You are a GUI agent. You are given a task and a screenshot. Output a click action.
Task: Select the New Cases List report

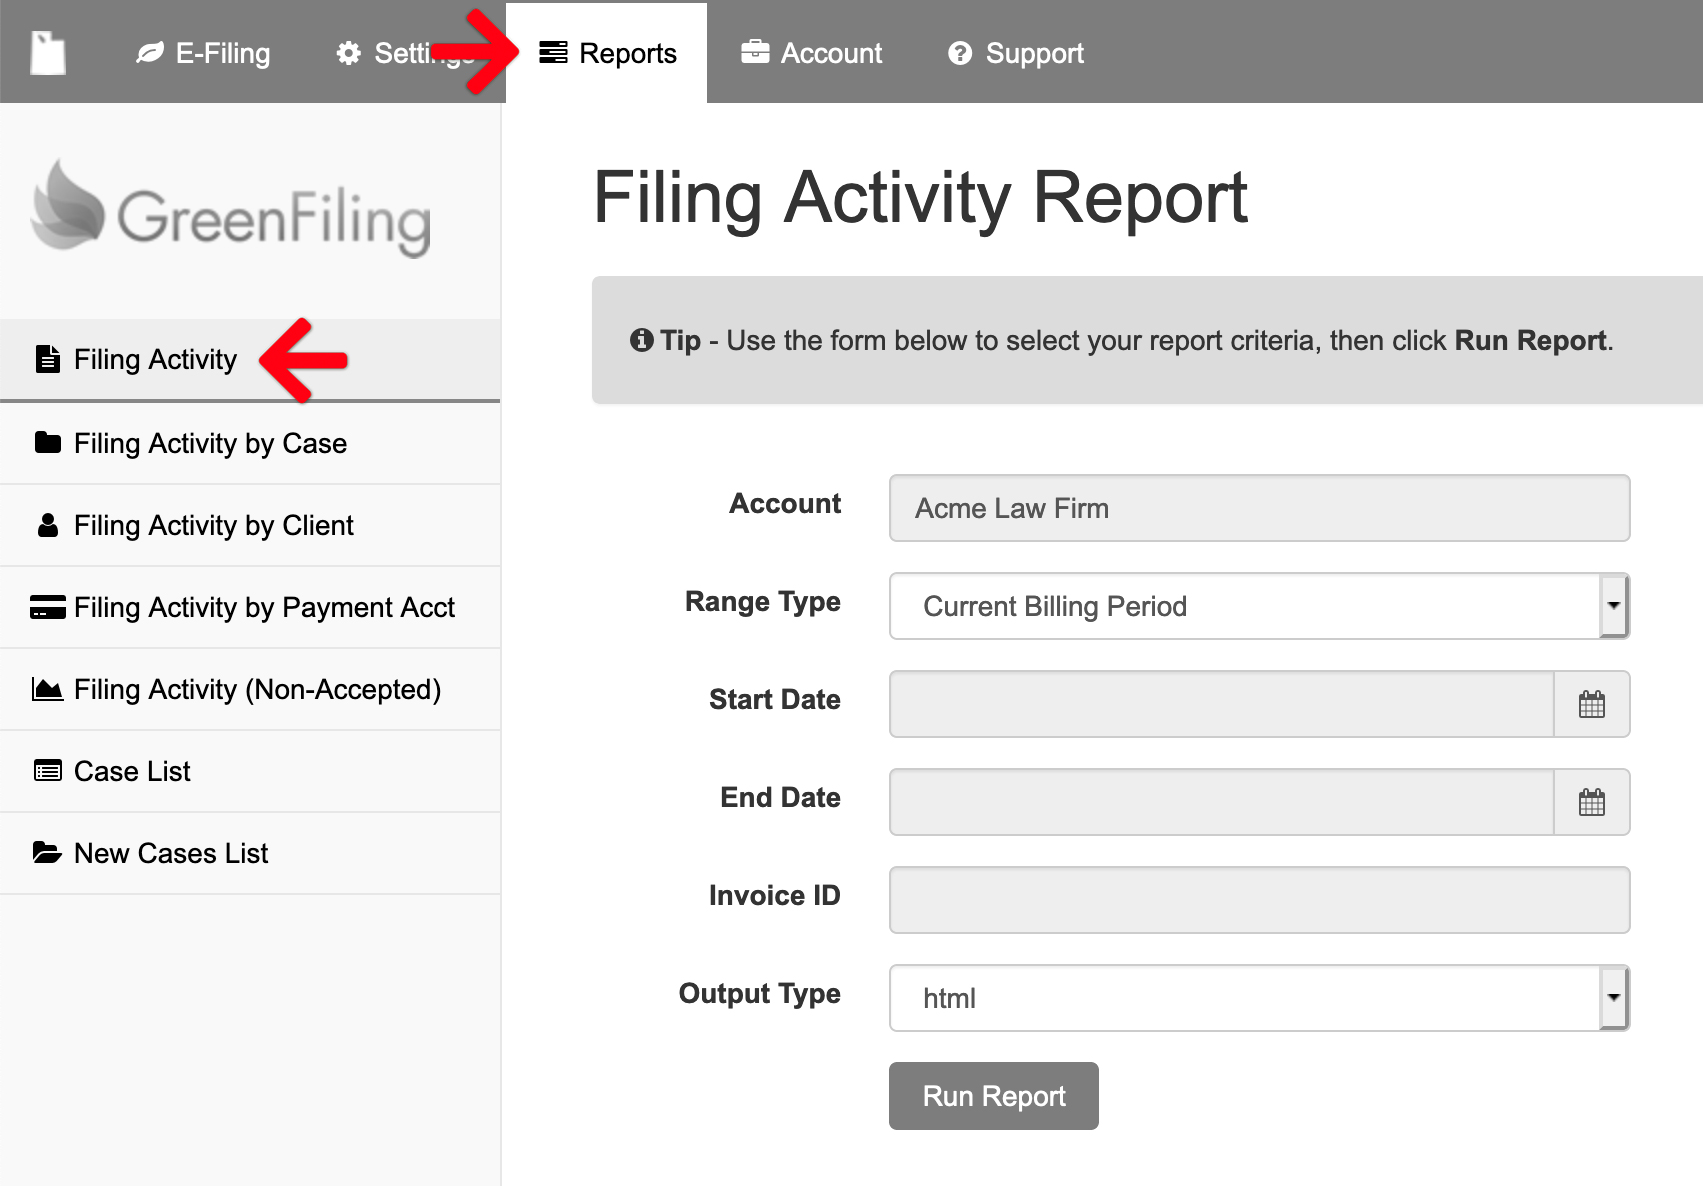[x=170, y=853]
